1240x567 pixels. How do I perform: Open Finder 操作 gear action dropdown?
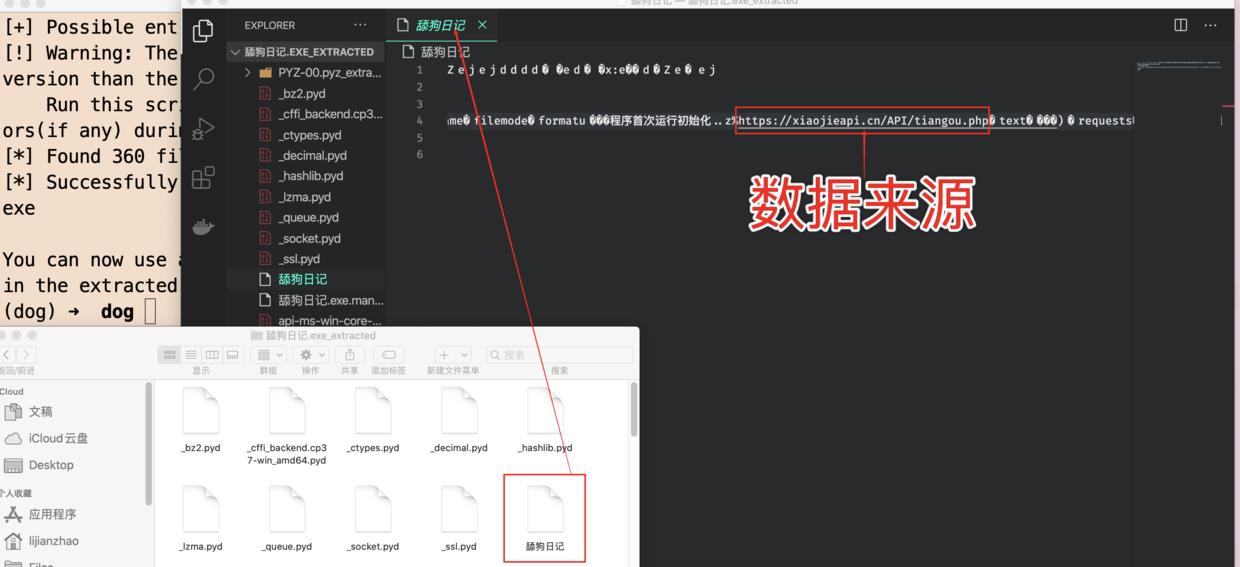coord(311,355)
